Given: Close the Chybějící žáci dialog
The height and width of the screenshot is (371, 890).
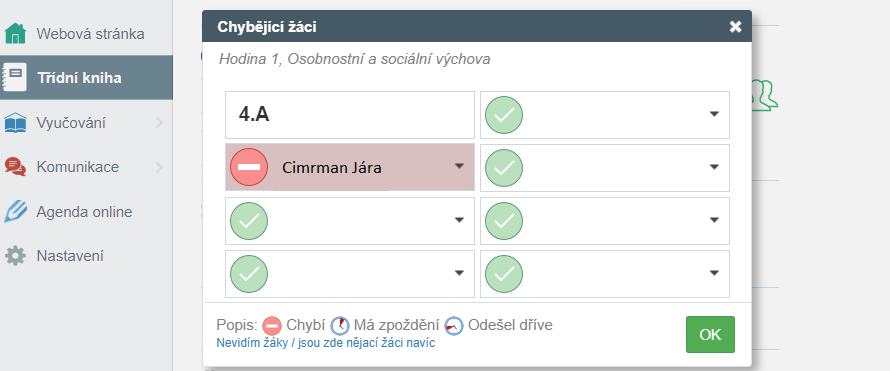Looking at the screenshot, I should (x=736, y=26).
